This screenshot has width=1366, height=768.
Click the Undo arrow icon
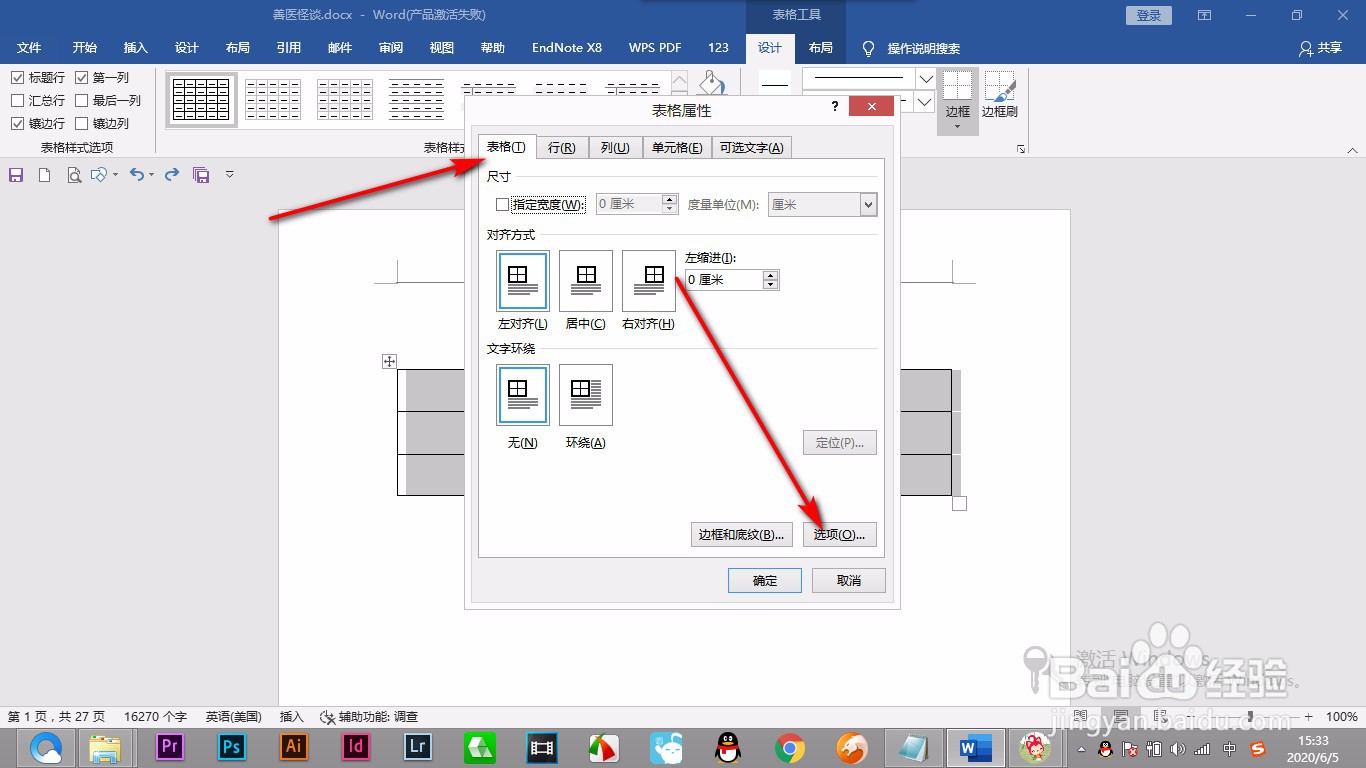137,175
